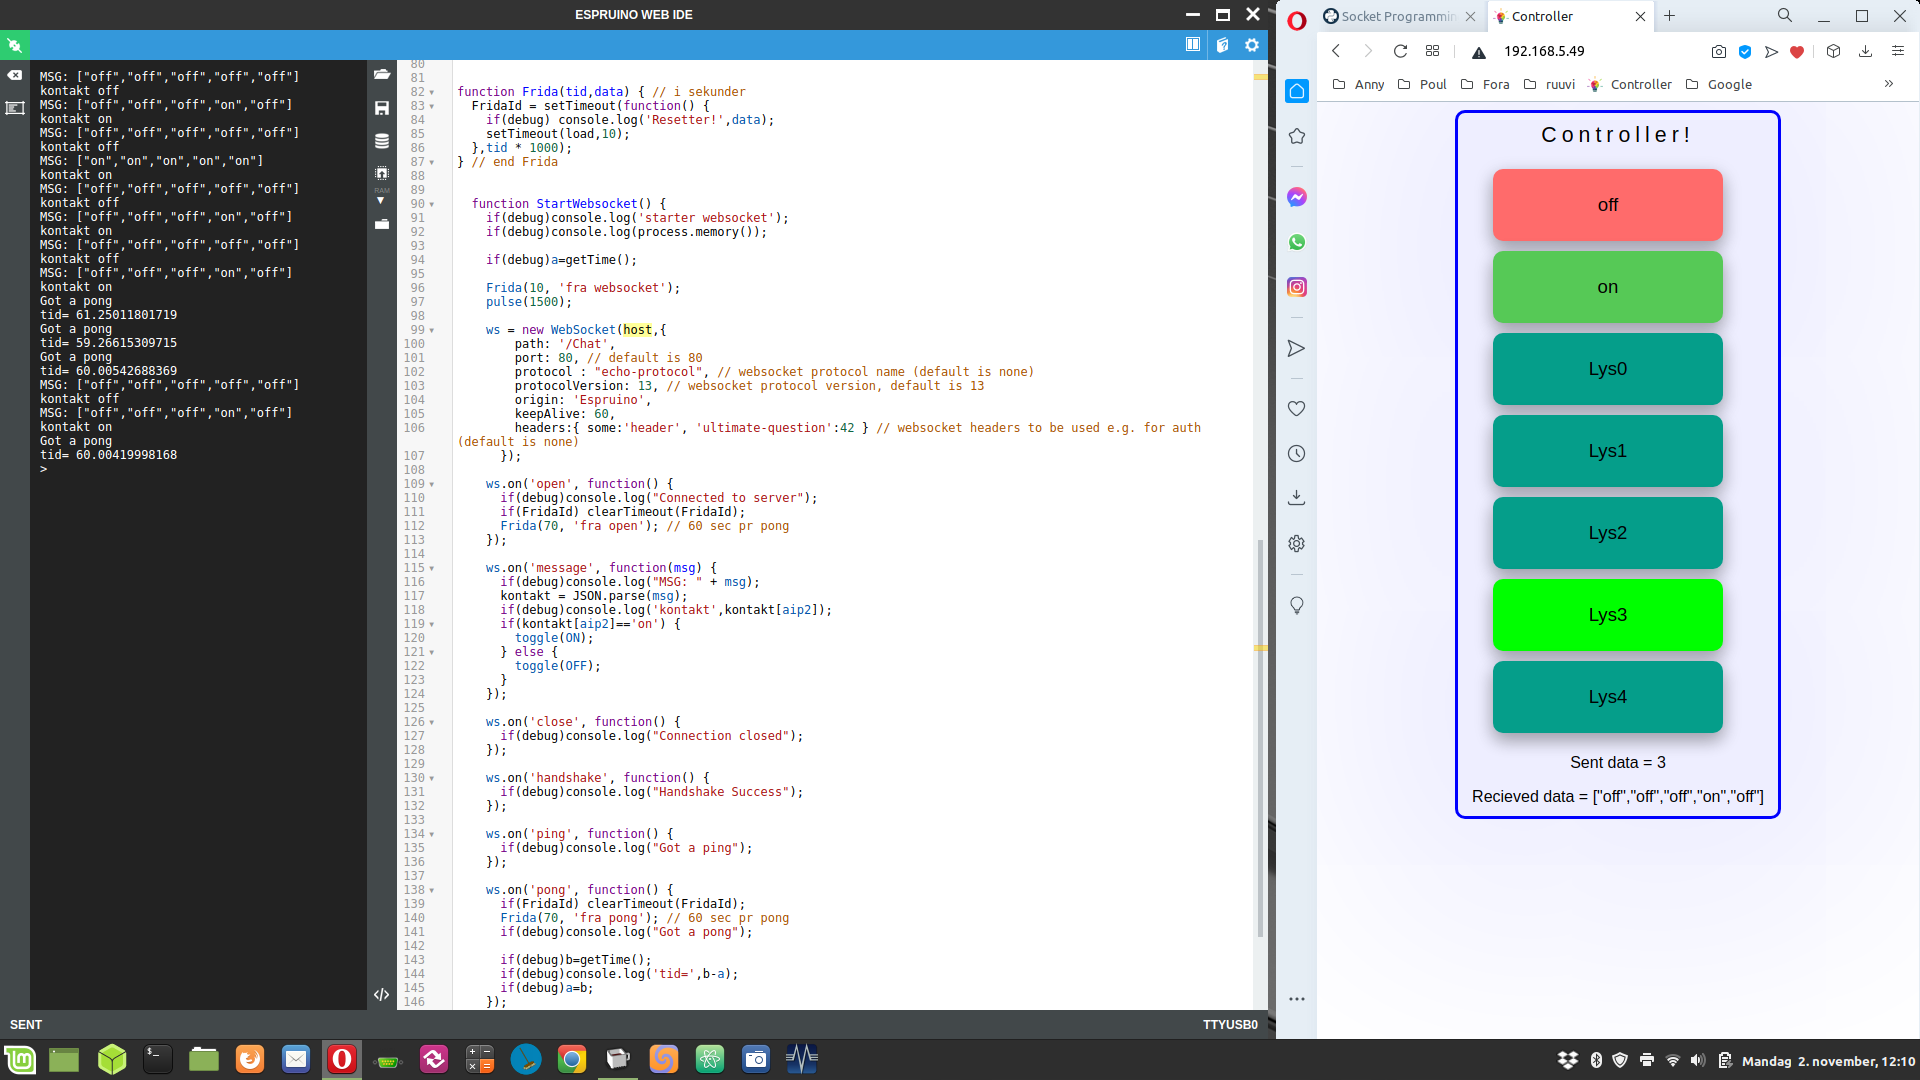Image resolution: width=1920 pixels, height=1080 pixels.
Task: Open a new tab in Opera
Action: 1669,16
